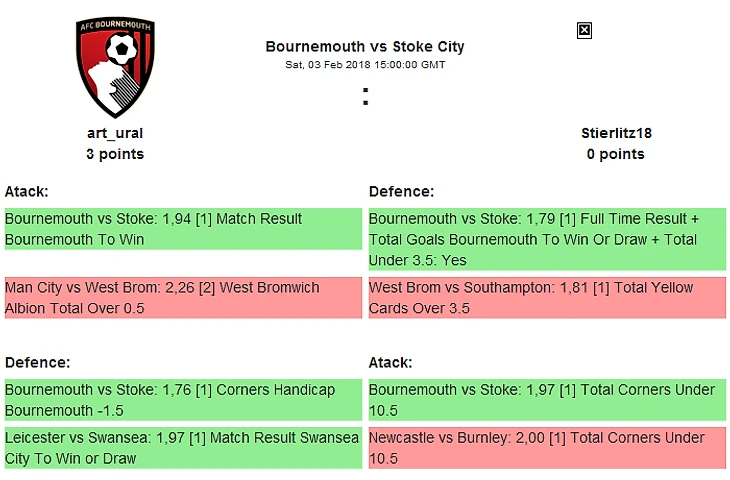Click art_ural's 3 points score
Screen dimensions: 730x480
115,154
